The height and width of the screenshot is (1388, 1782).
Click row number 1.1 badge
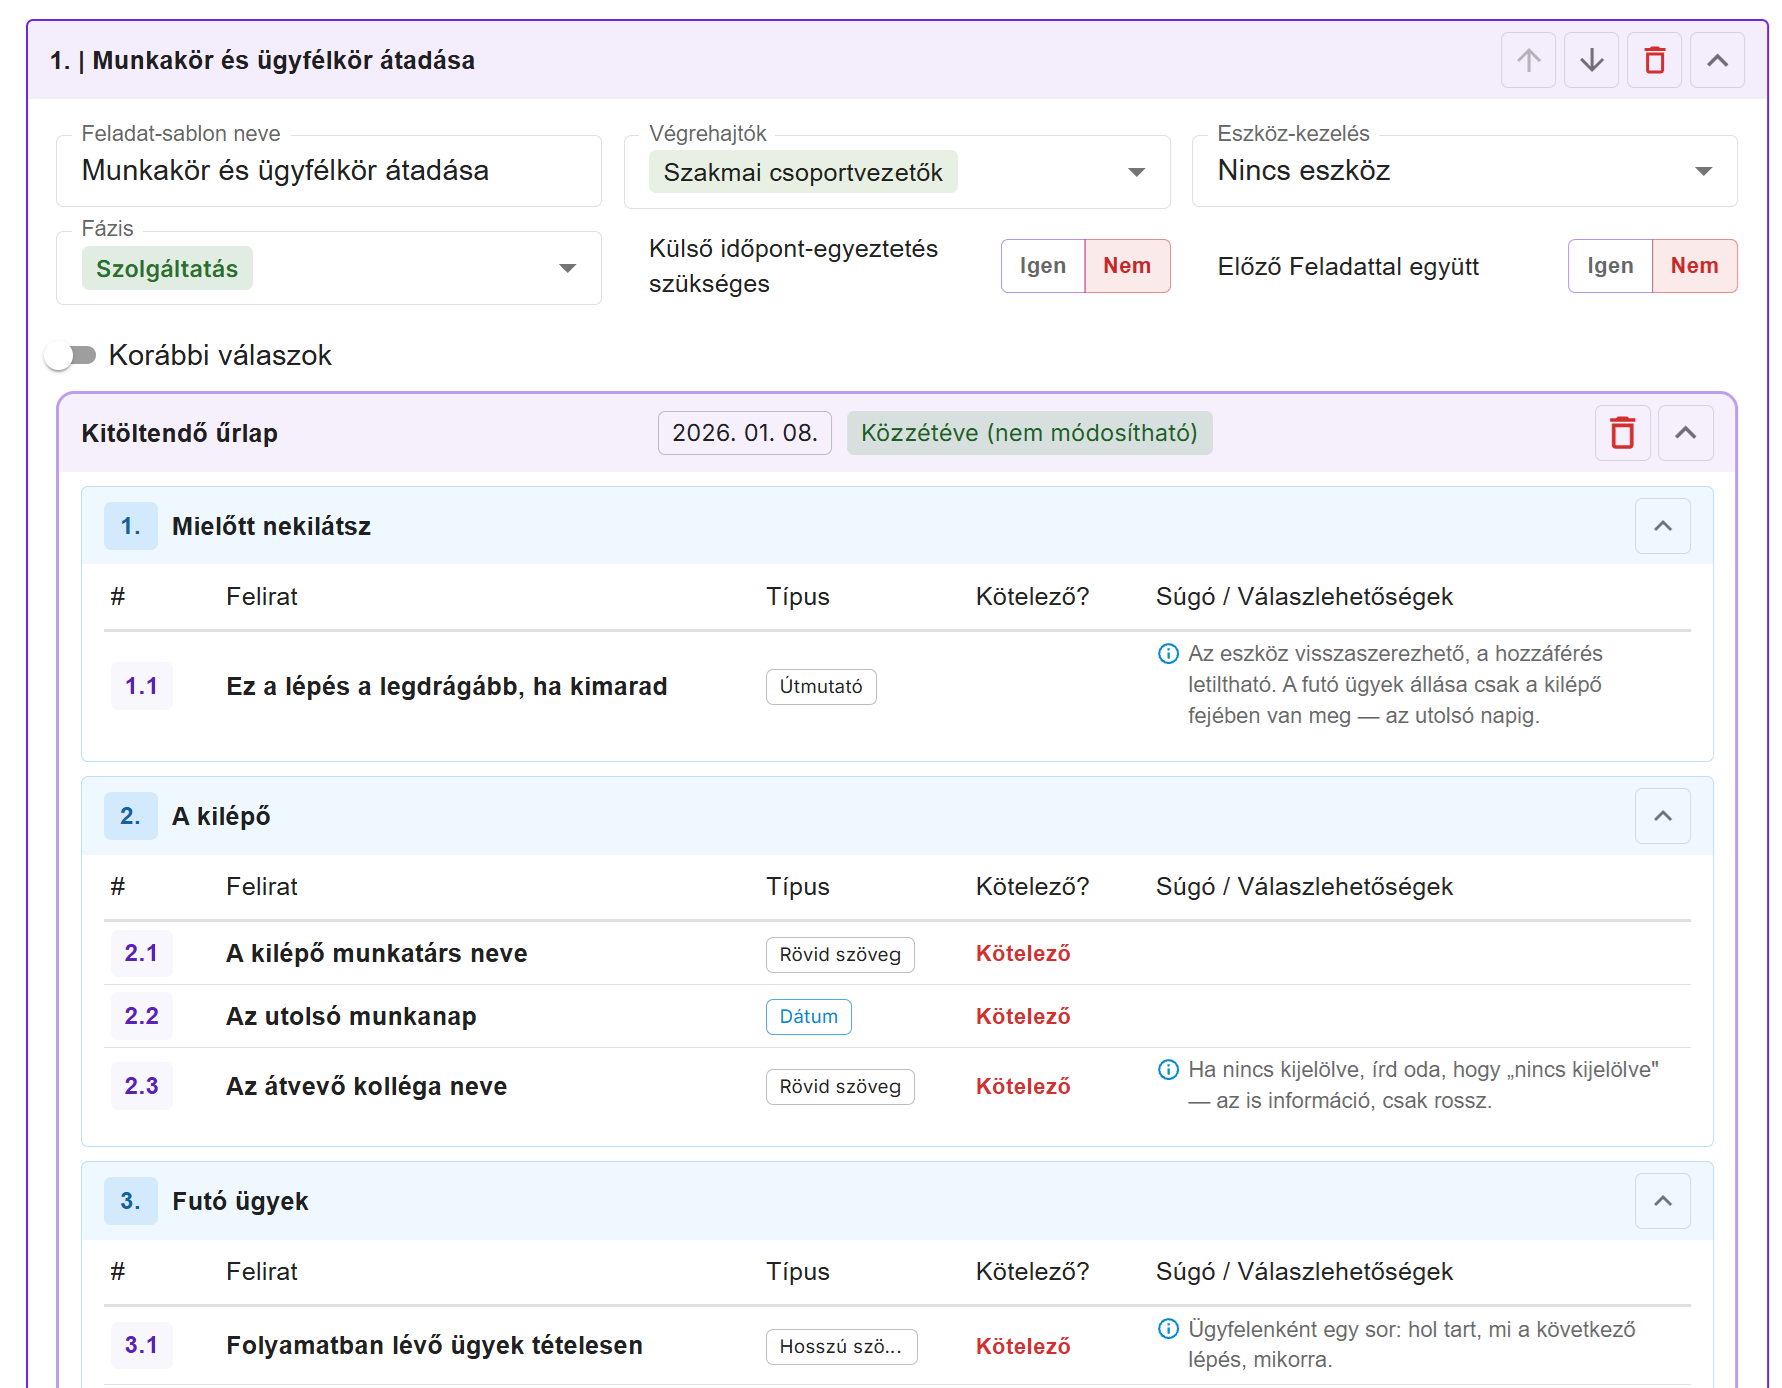141,686
